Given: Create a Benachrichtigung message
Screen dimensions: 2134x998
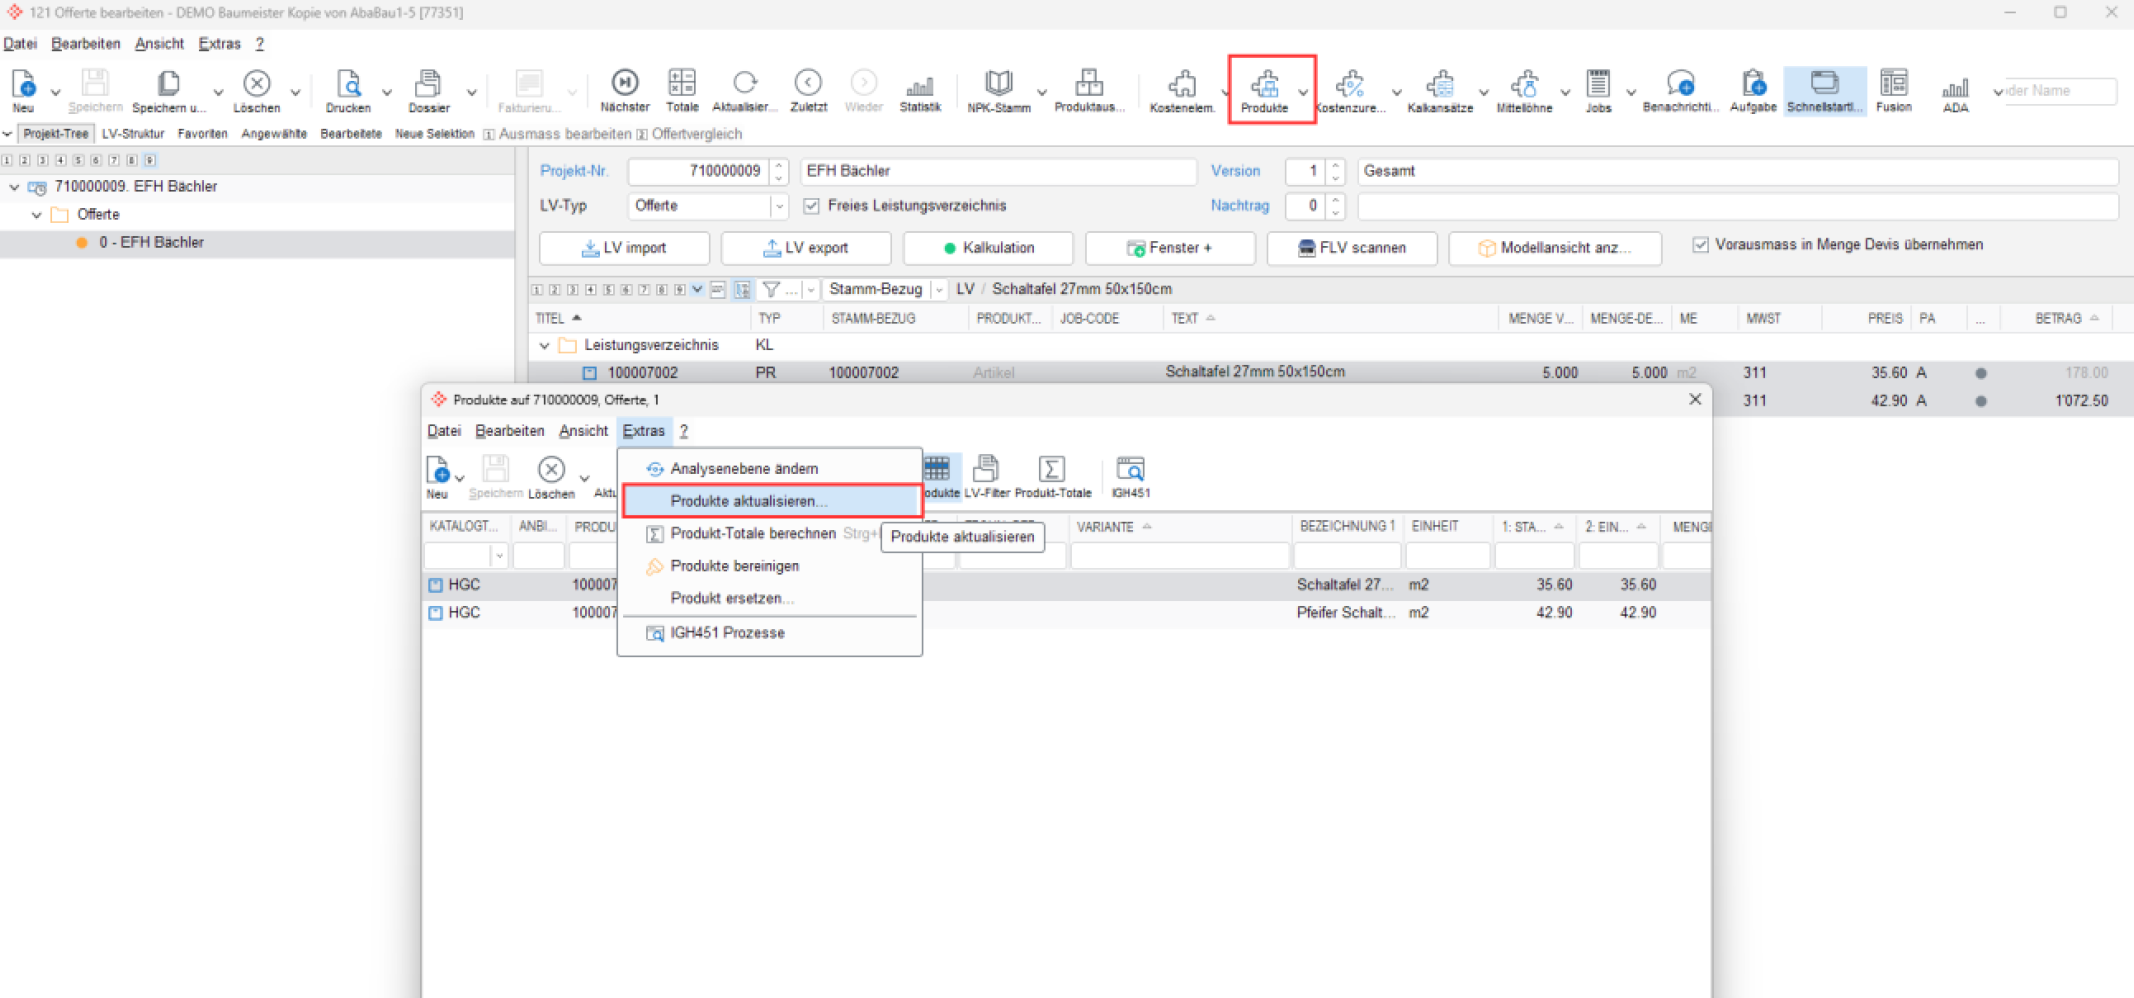Looking at the screenshot, I should 1680,83.
